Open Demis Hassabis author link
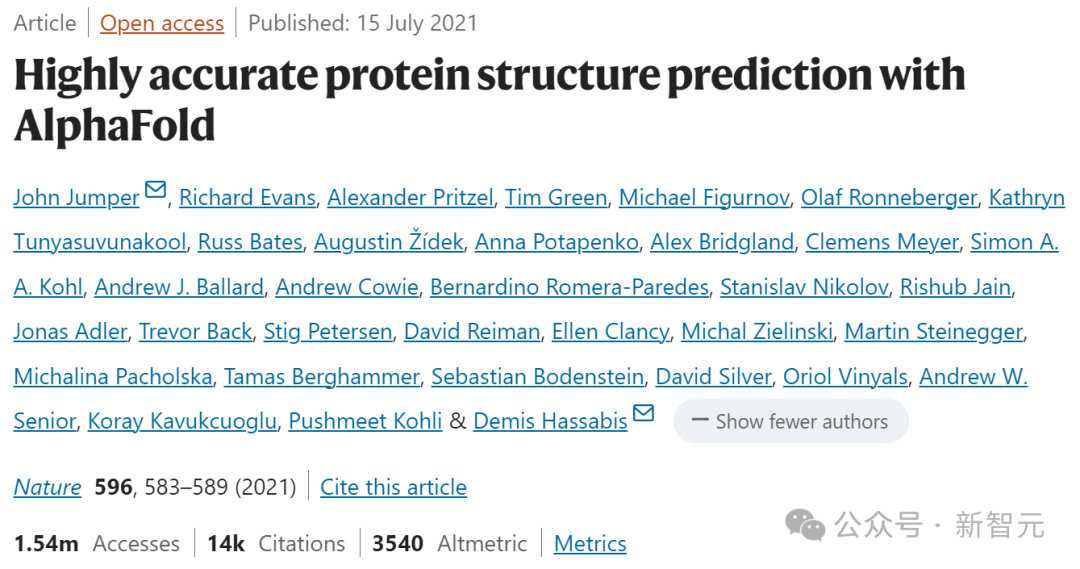The height and width of the screenshot is (569, 1080). click(x=550, y=422)
